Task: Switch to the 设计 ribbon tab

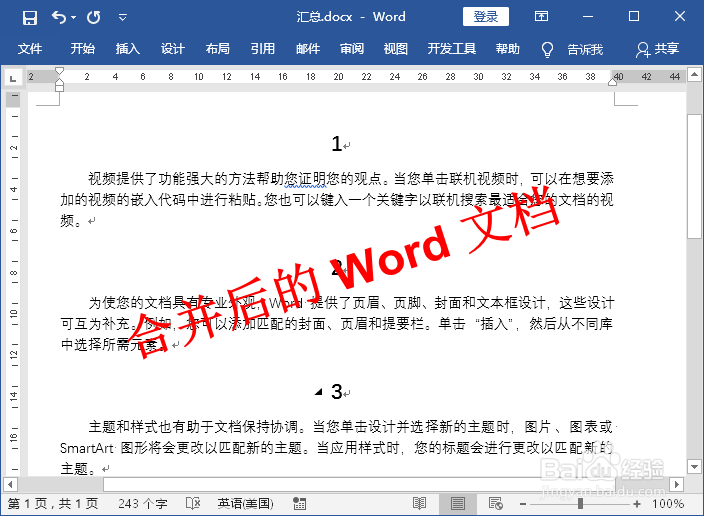Action: pos(173,49)
